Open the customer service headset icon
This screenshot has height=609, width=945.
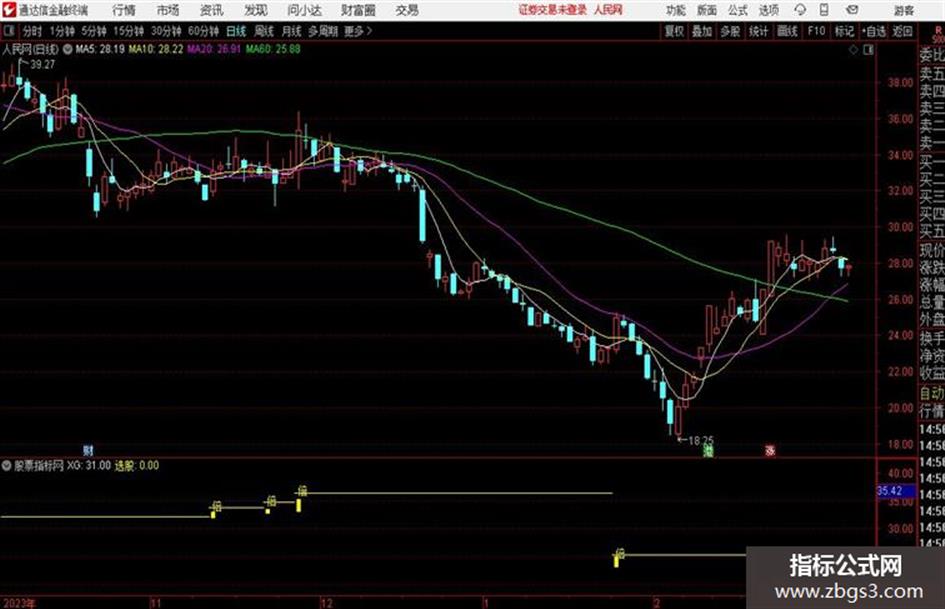tap(800, 10)
